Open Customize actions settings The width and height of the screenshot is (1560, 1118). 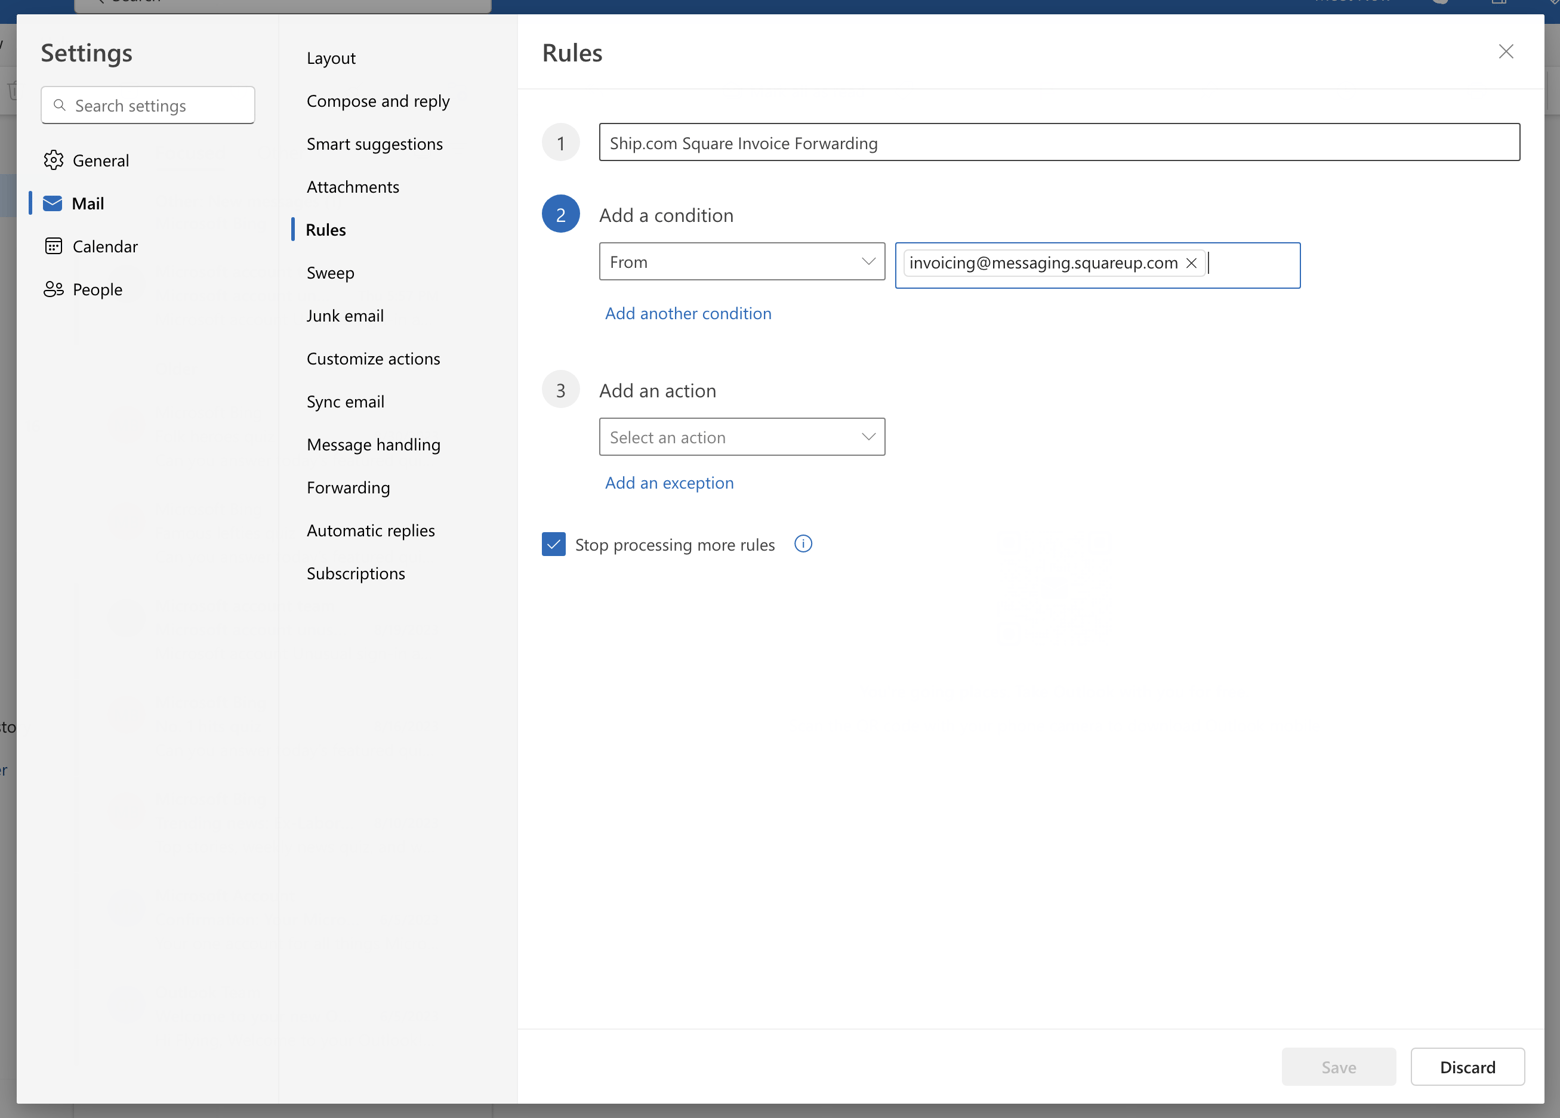coord(373,358)
